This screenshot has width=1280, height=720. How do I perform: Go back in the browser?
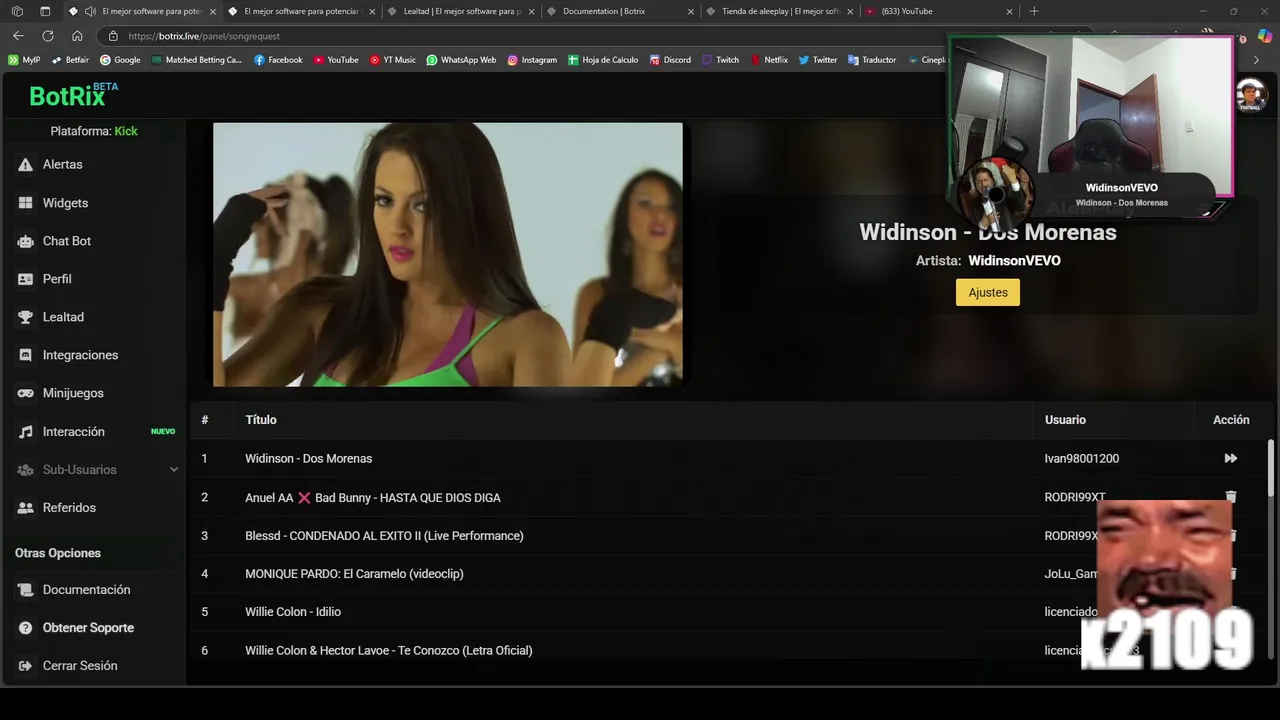(x=18, y=36)
